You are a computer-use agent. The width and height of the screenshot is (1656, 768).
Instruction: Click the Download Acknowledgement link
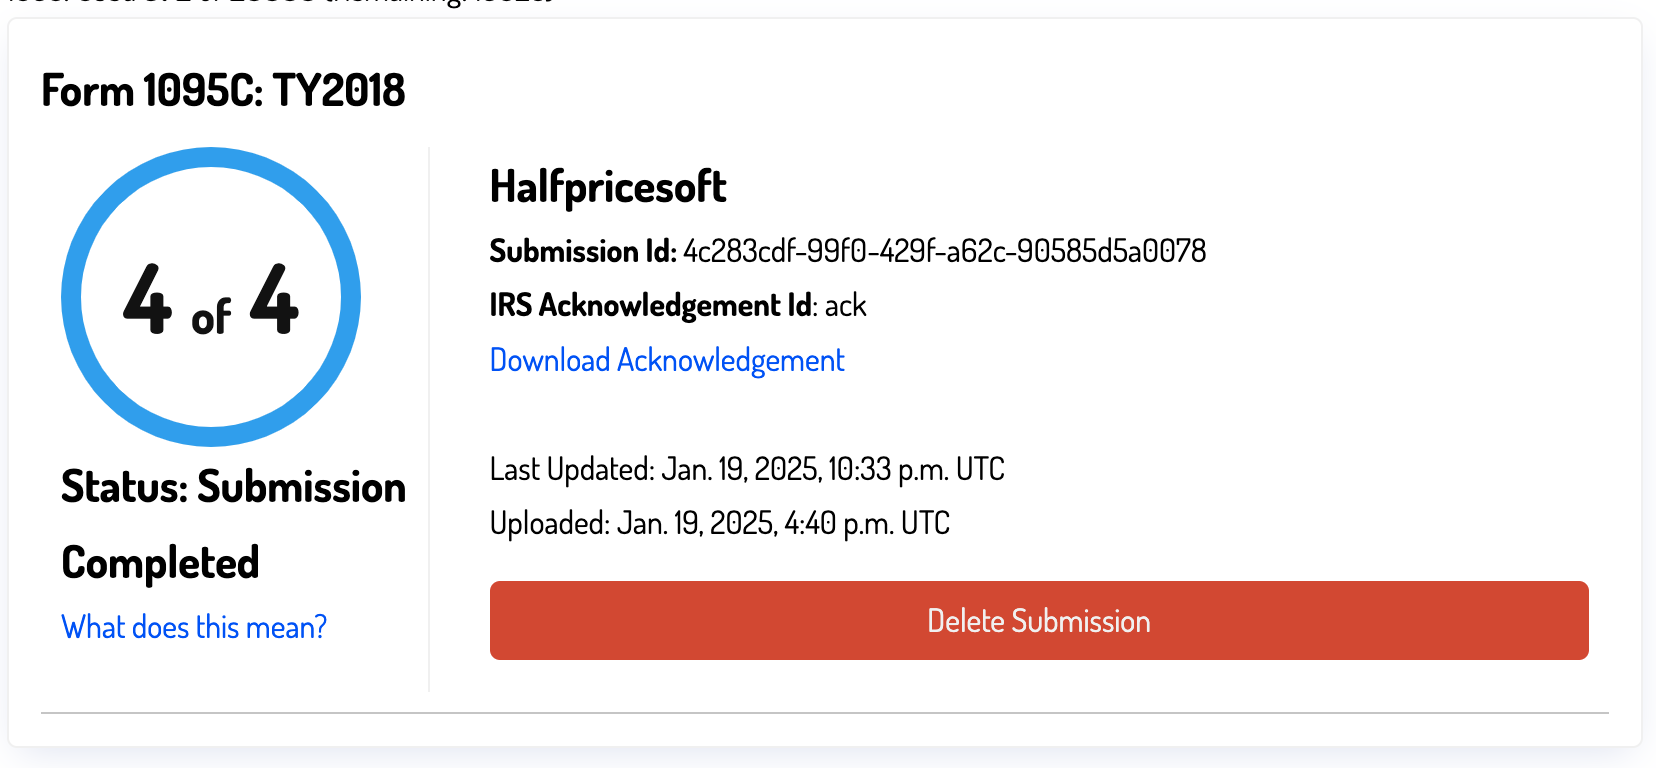666,359
